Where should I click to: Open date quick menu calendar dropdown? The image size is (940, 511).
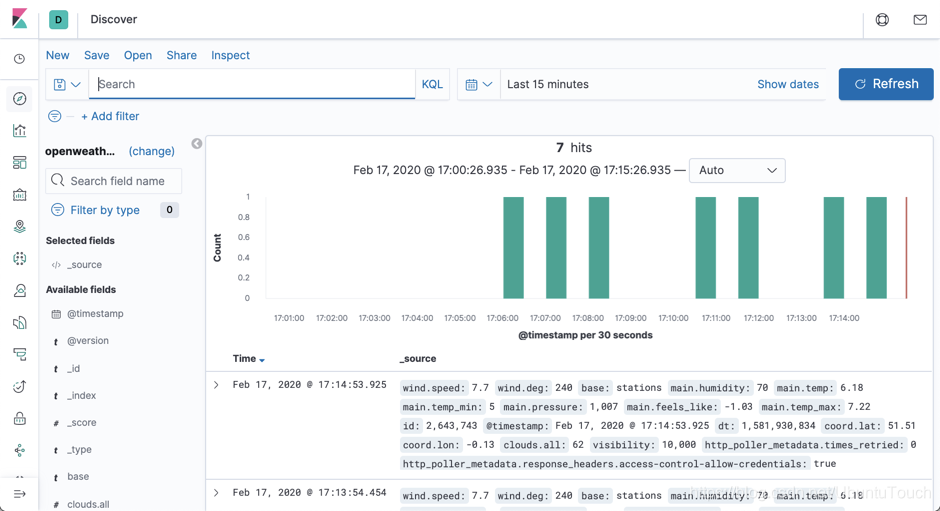tap(479, 85)
